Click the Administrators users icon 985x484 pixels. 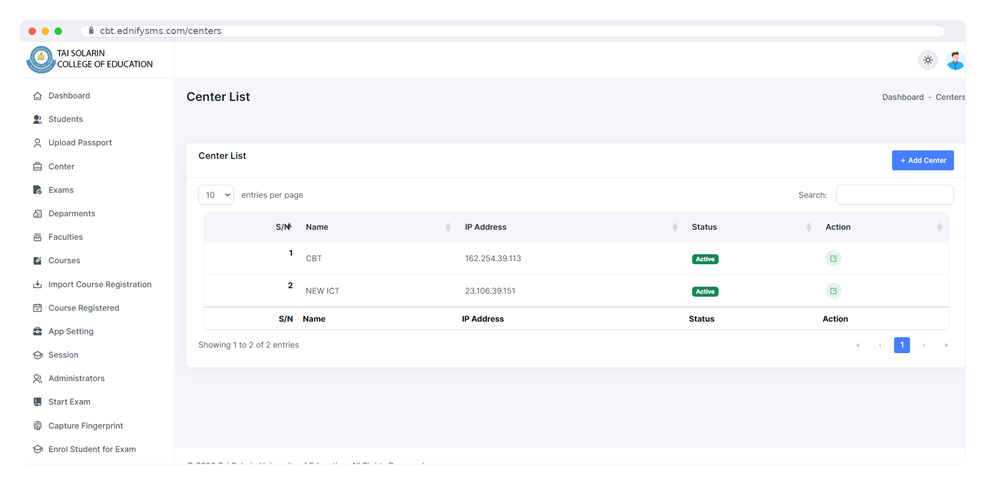coord(37,378)
